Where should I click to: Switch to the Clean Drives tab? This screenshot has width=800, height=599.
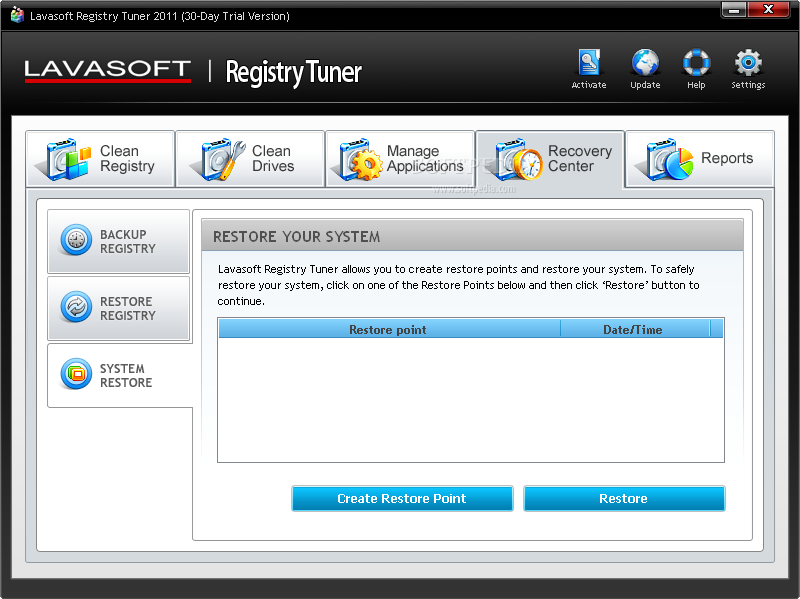[x=250, y=159]
